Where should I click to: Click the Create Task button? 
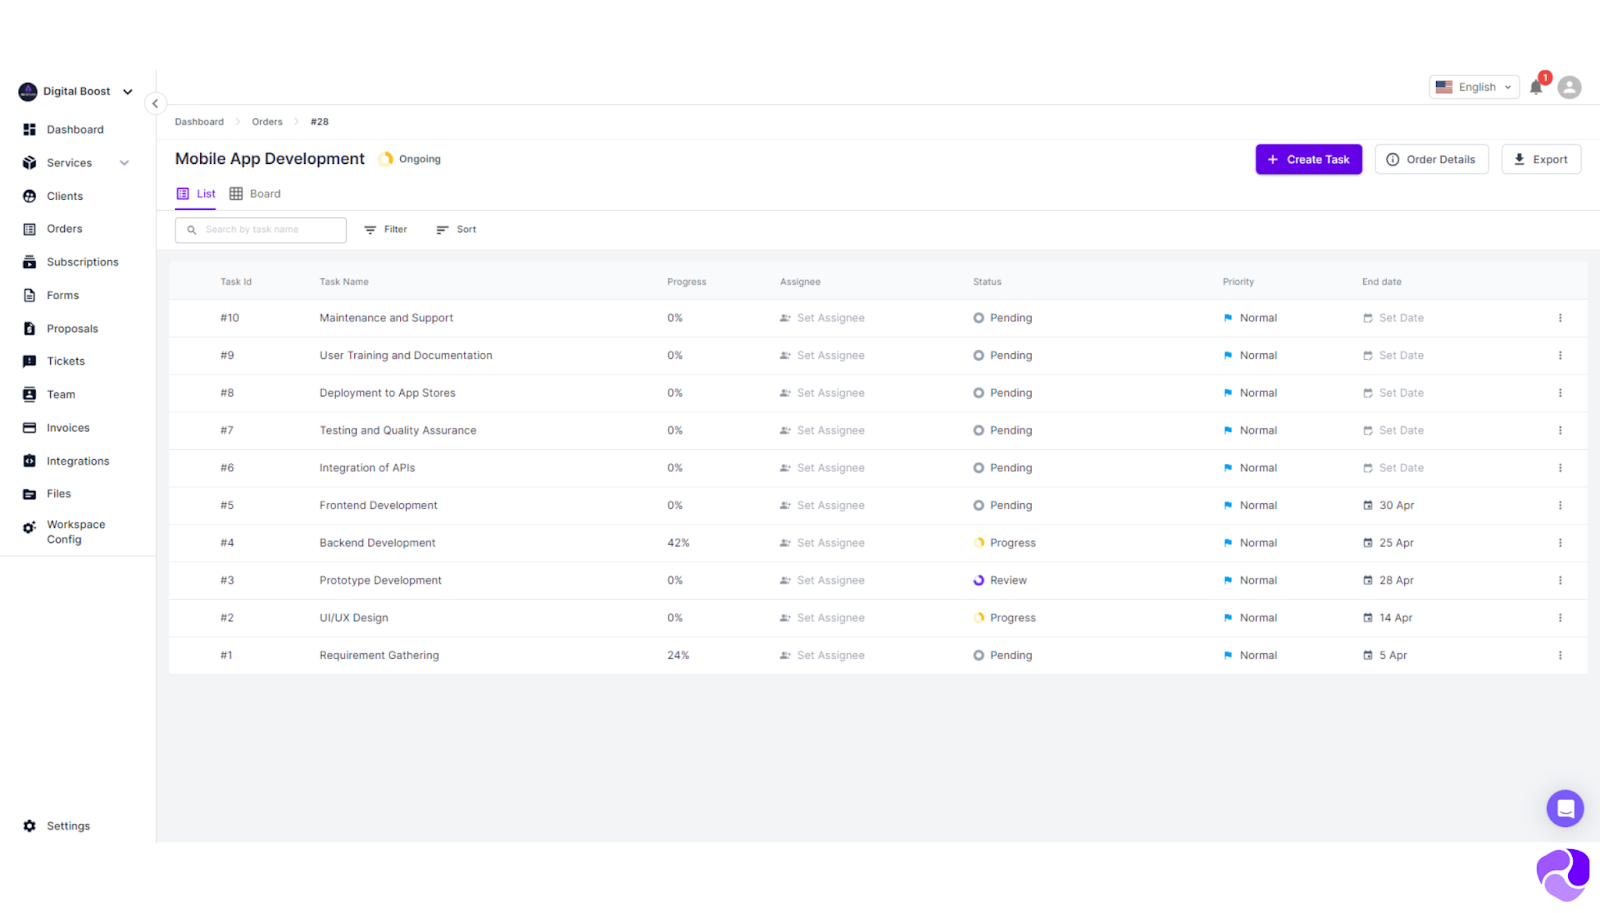[x=1308, y=159]
